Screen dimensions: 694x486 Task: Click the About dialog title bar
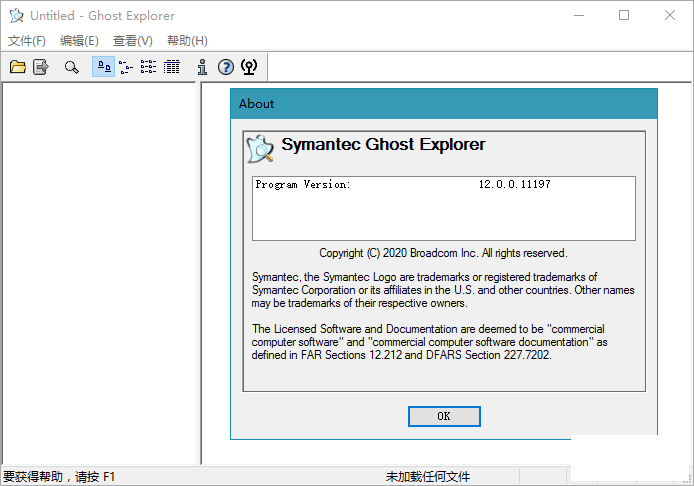pos(443,104)
